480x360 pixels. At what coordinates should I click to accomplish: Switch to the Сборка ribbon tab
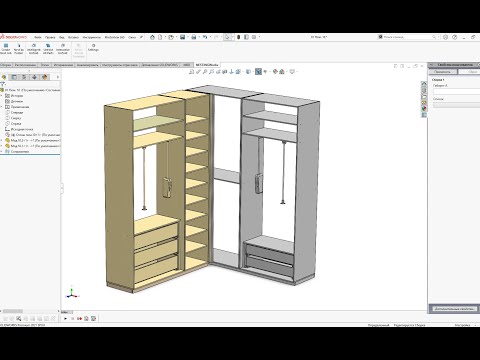point(5,65)
